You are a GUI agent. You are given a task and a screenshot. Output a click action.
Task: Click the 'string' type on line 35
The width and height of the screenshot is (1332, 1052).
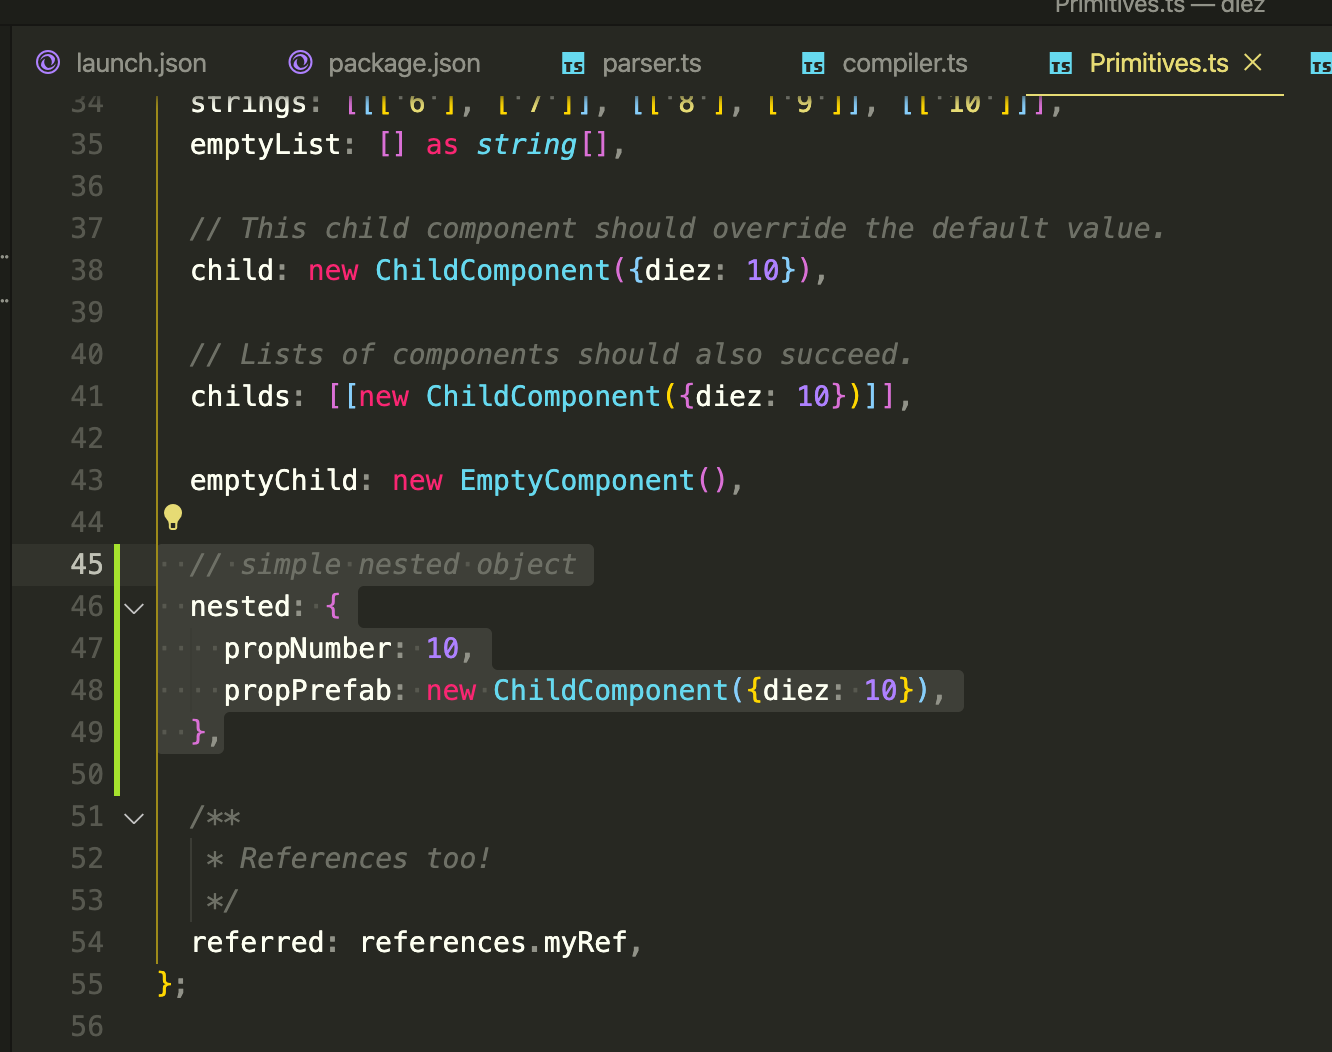[526, 145]
